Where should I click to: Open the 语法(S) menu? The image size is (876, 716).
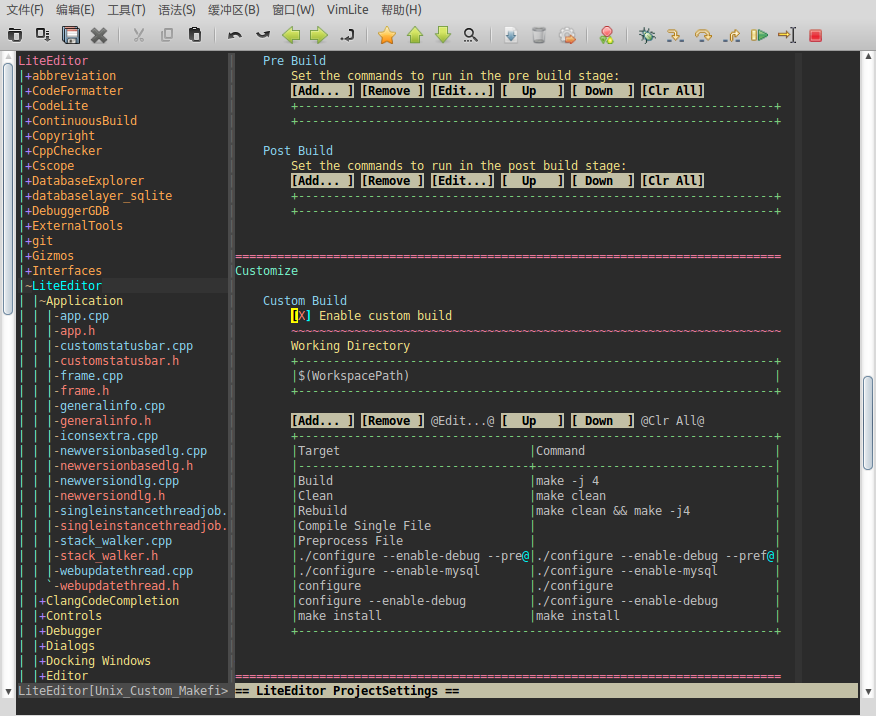[x=177, y=10]
